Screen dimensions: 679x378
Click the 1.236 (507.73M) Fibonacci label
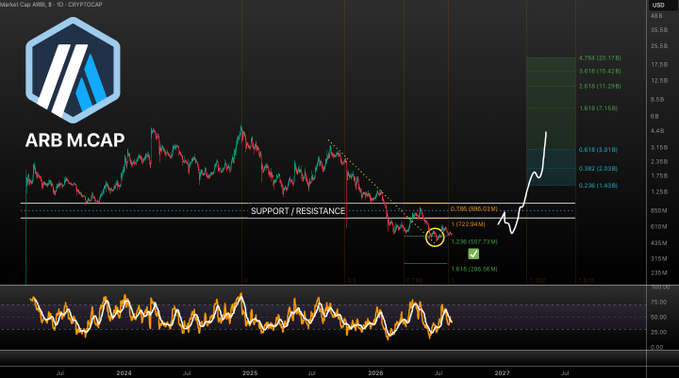click(x=474, y=242)
